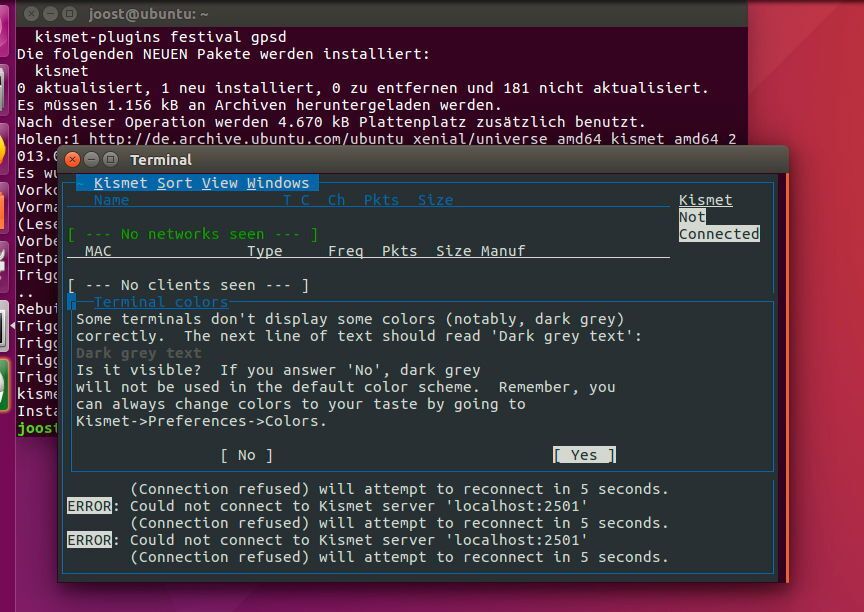Click the Type column header in clients list
The width and height of the screenshot is (864, 612).
[266, 251]
